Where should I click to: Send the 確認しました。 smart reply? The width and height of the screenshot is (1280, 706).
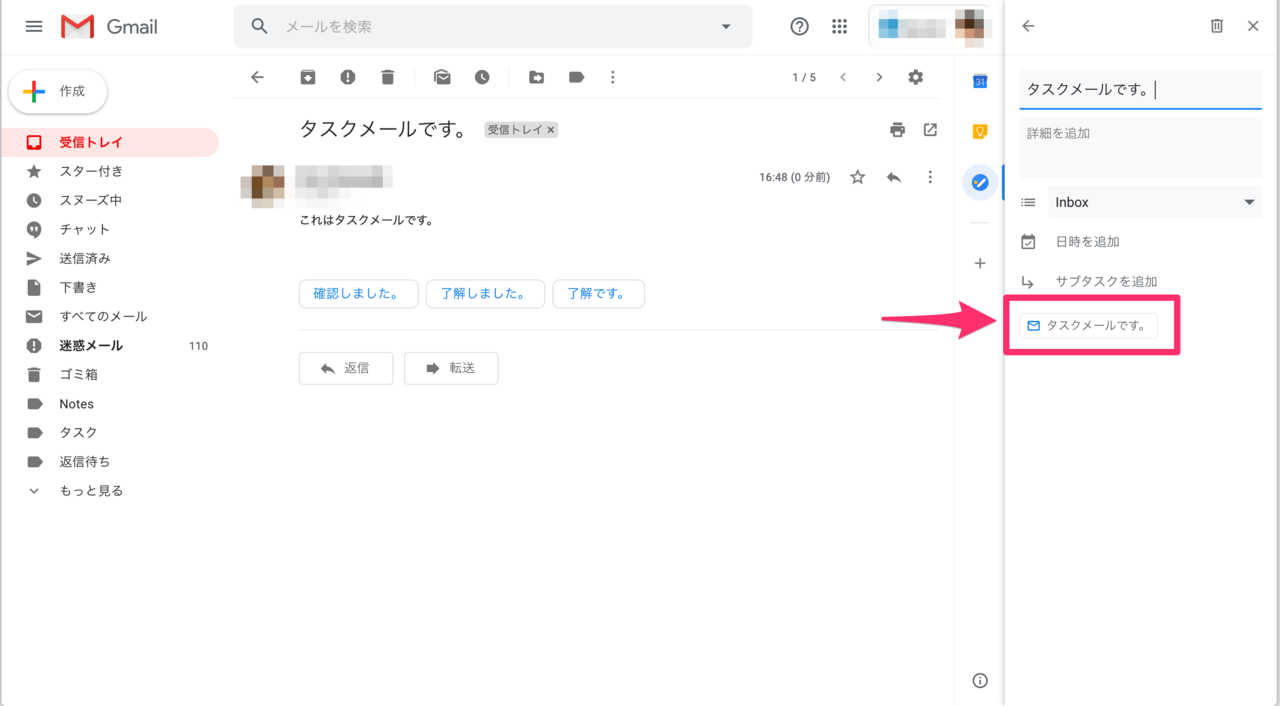click(358, 293)
